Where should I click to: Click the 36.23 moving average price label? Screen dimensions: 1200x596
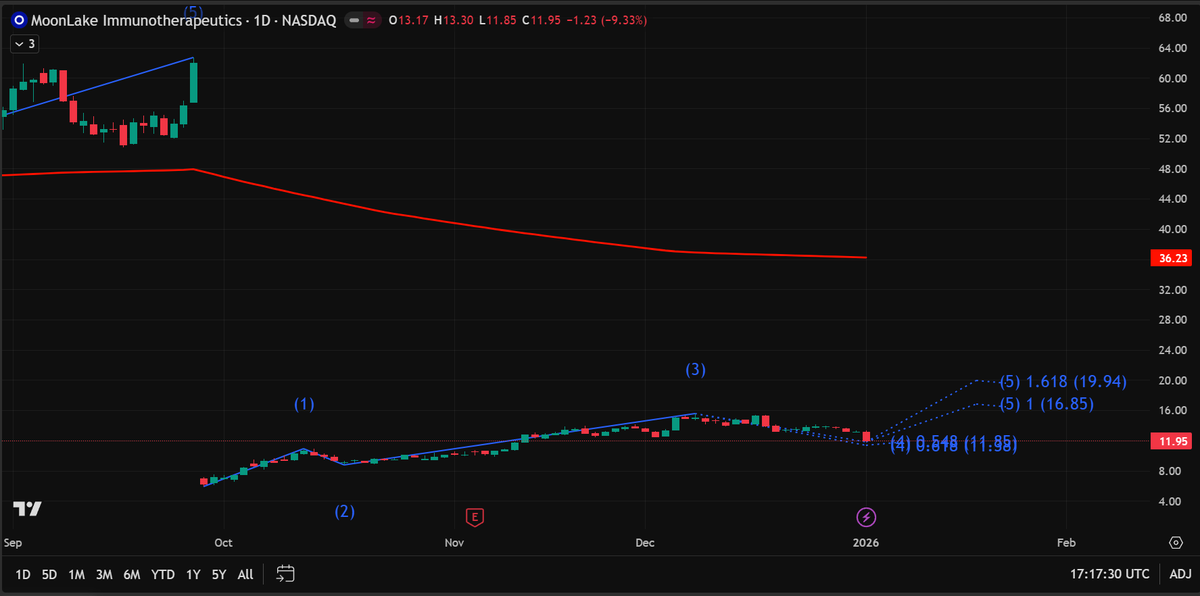point(1171,258)
